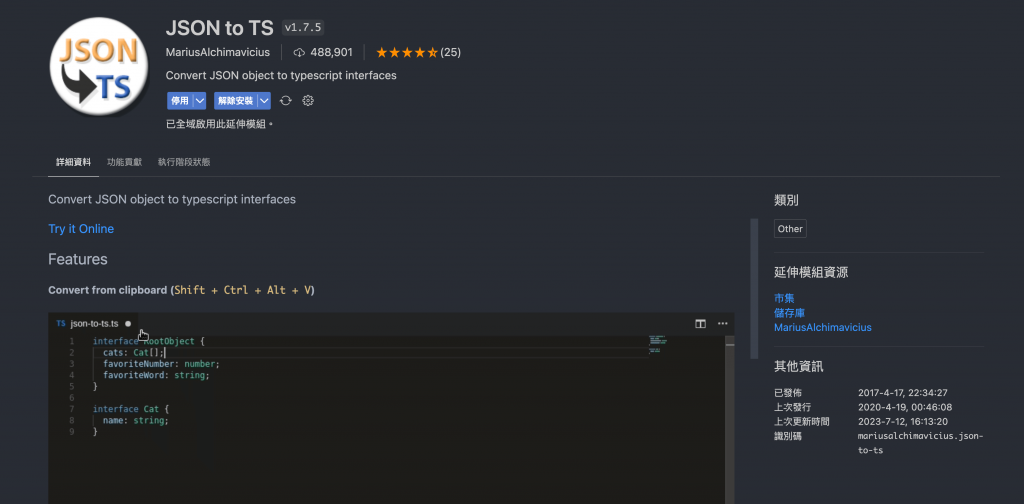Click the sync/auto-update icon next to uninstall

click(285, 101)
